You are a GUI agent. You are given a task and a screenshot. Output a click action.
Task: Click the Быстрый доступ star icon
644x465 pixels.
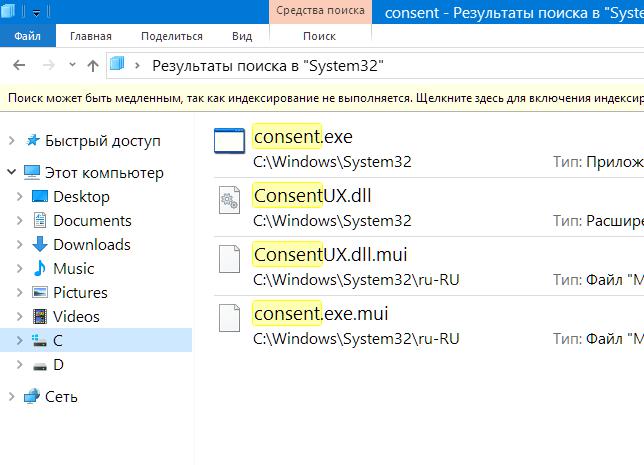(33, 140)
